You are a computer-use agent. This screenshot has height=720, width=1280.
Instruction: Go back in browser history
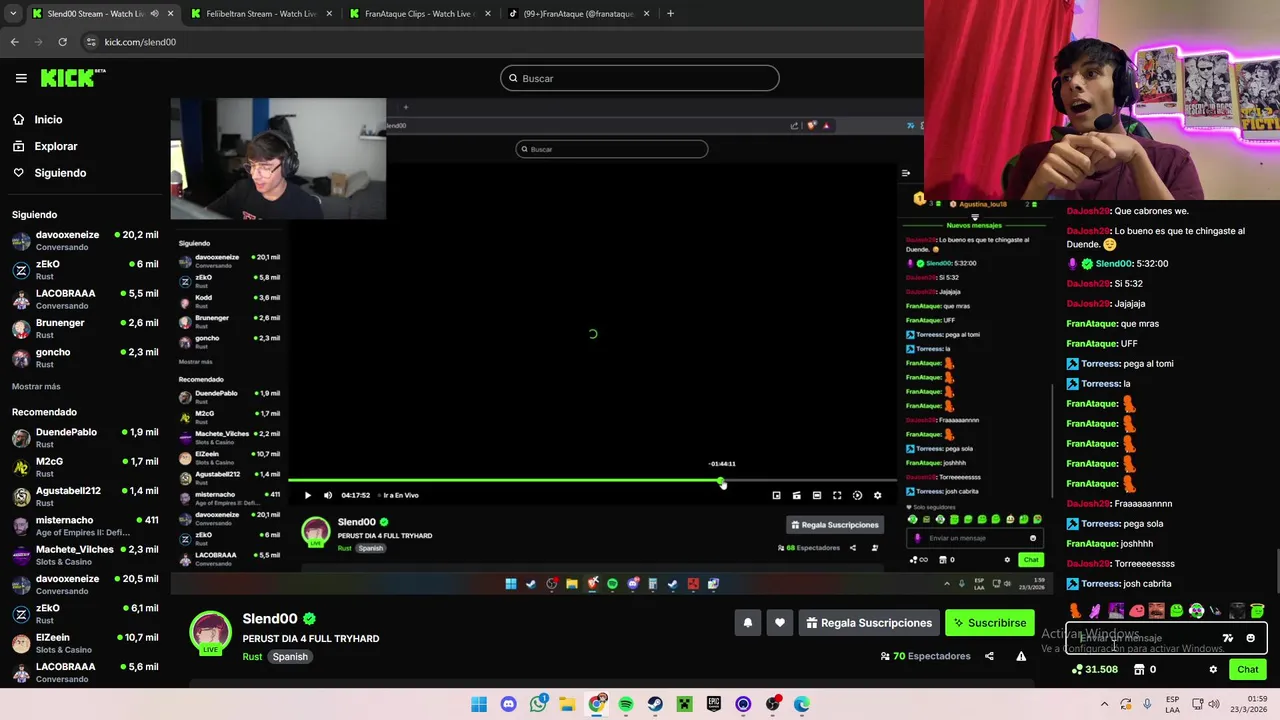pos(14,42)
